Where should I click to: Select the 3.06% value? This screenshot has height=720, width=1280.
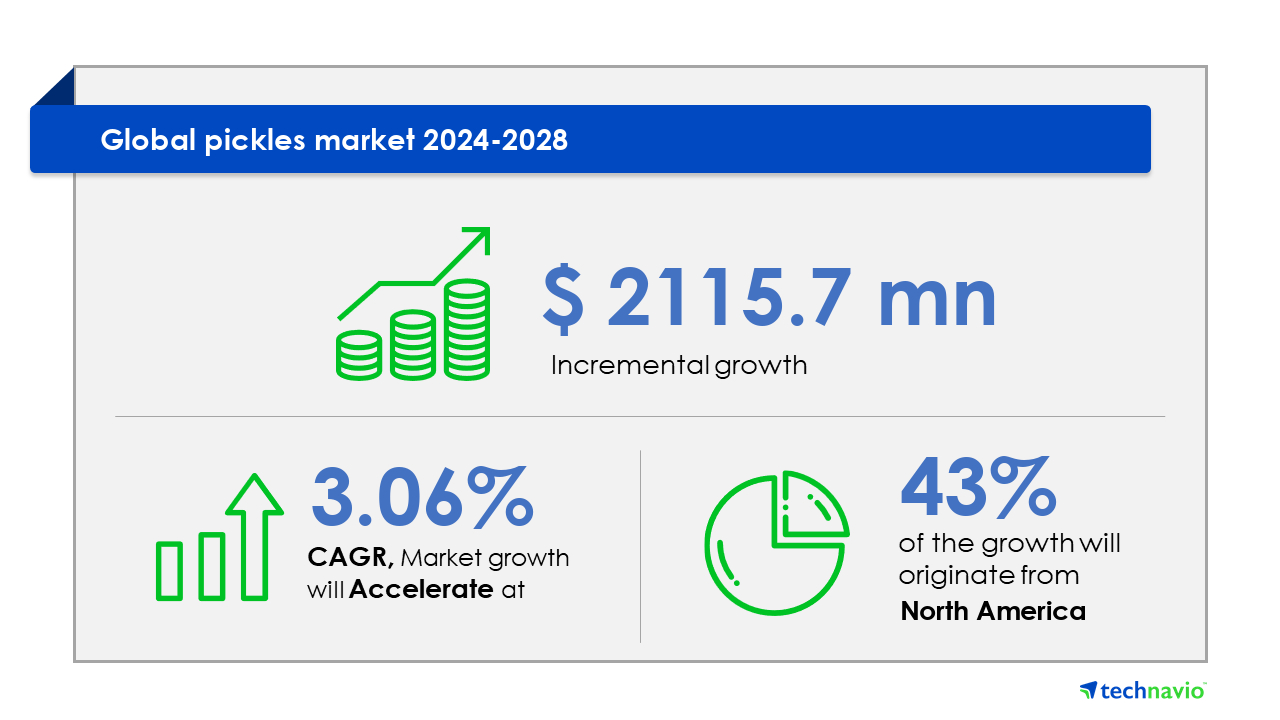coord(421,497)
